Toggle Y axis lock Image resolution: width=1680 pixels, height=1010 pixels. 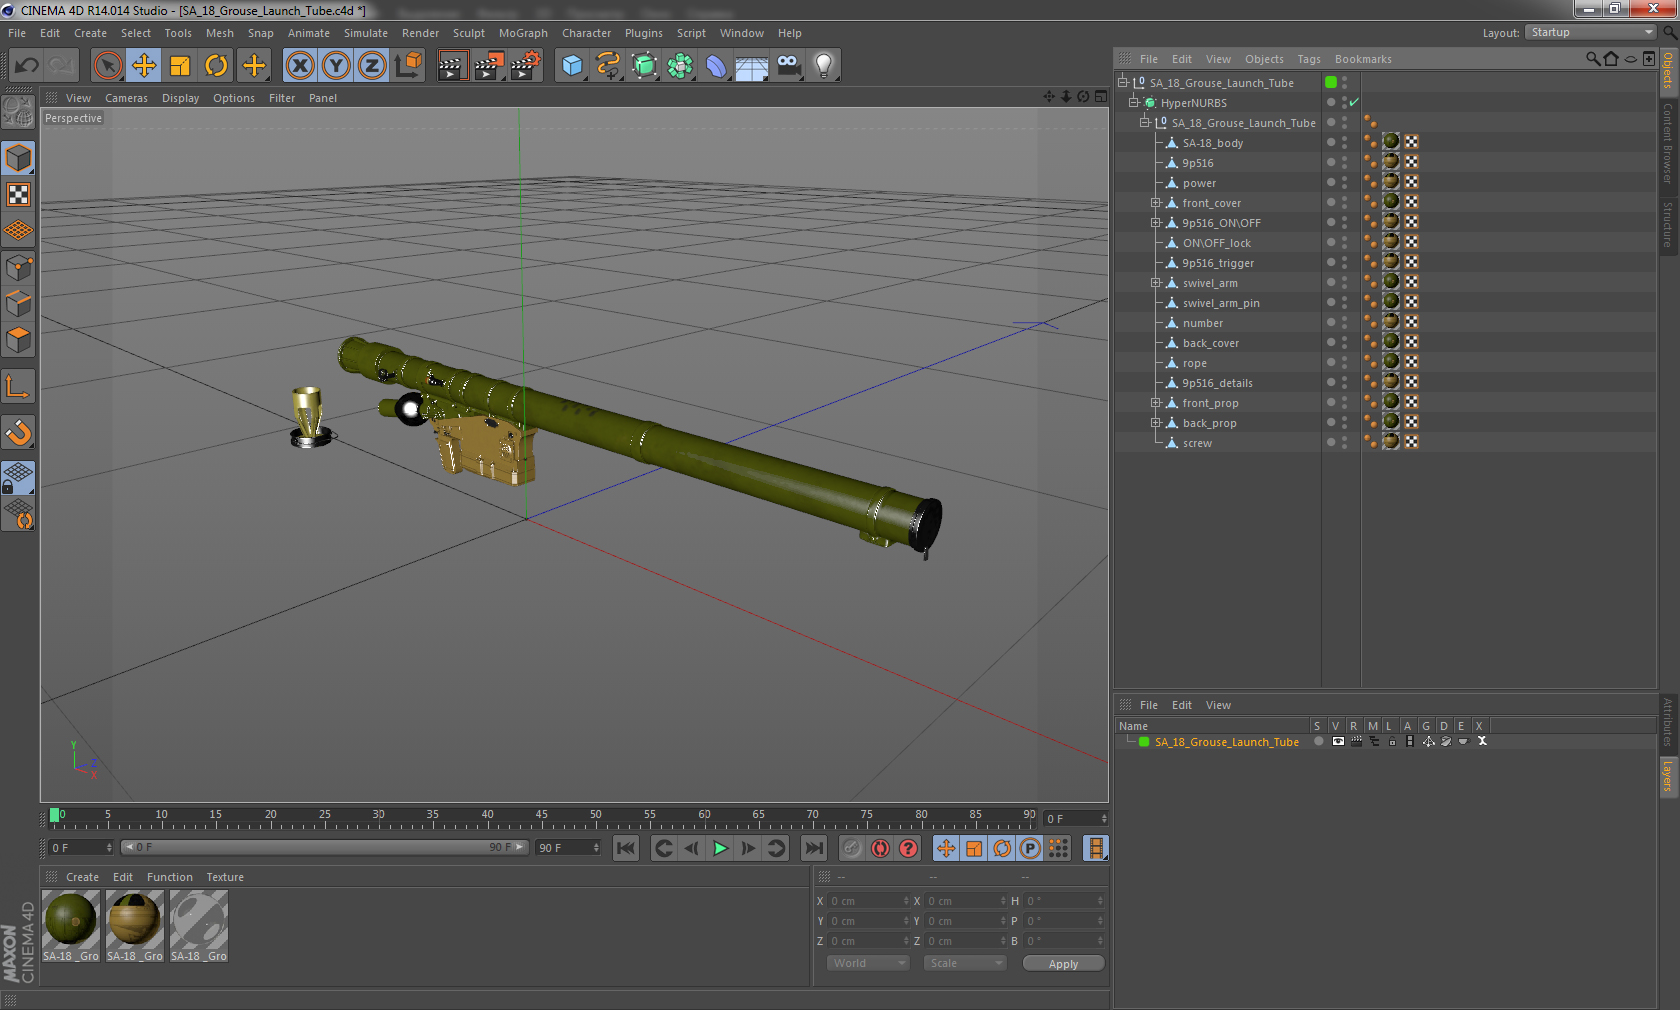tap(336, 66)
